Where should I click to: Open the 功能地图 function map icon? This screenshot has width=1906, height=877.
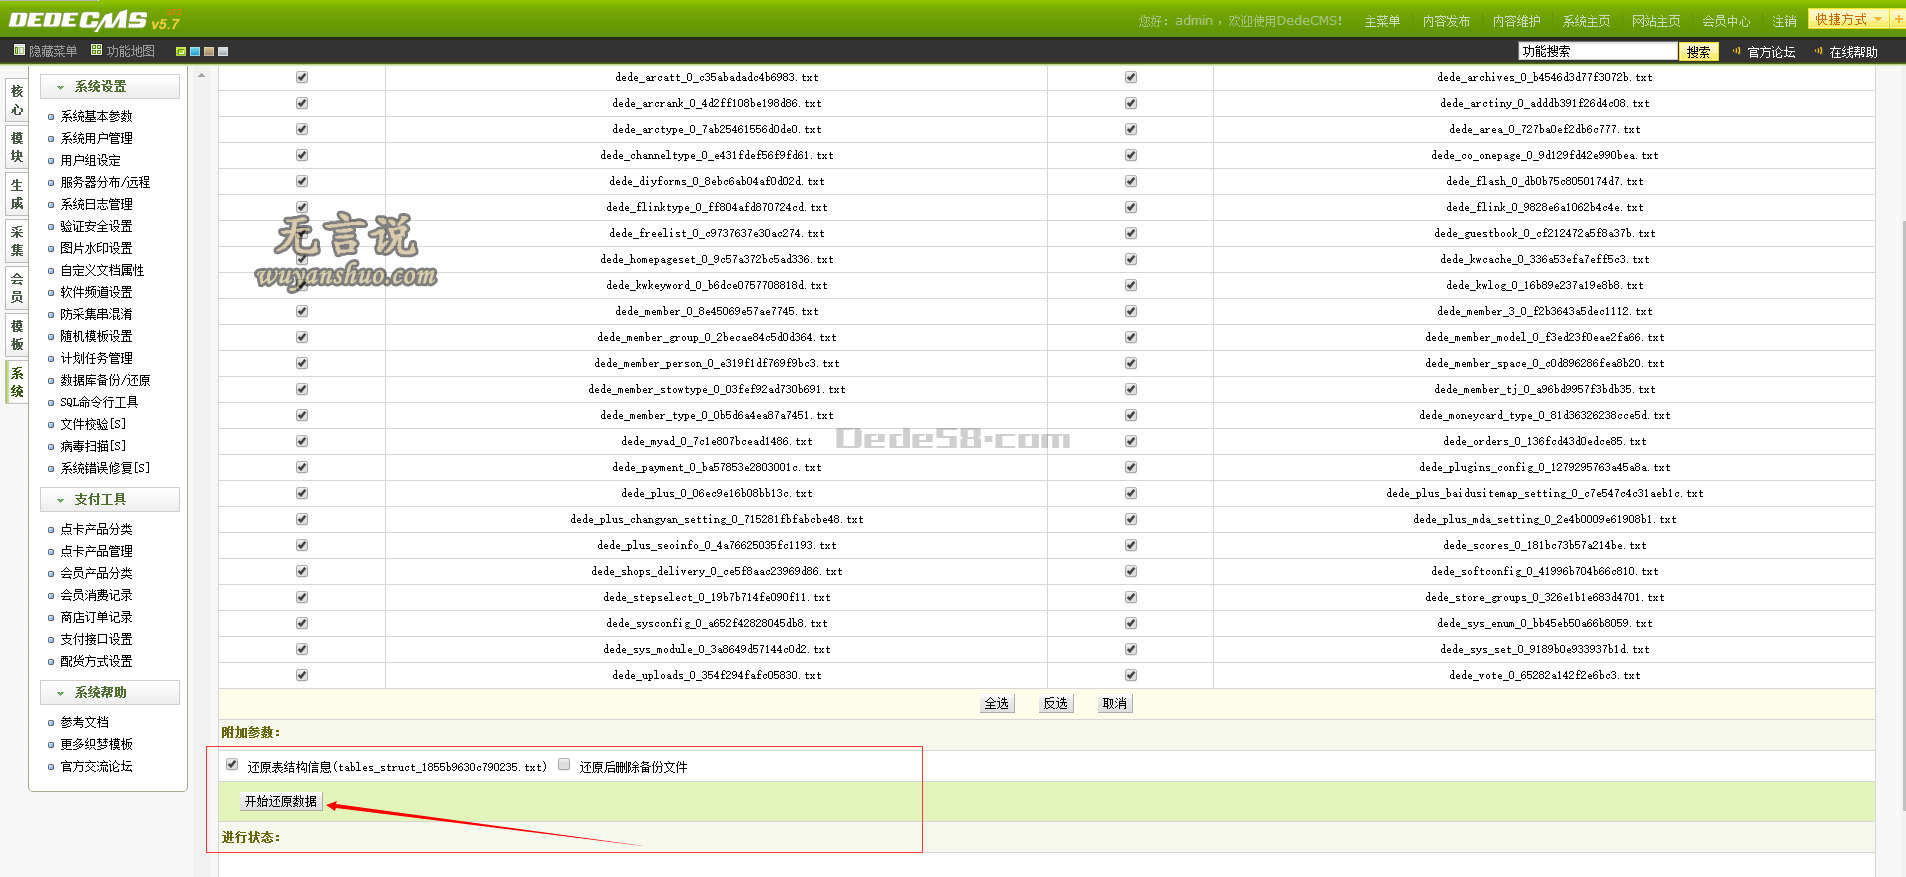click(x=96, y=50)
